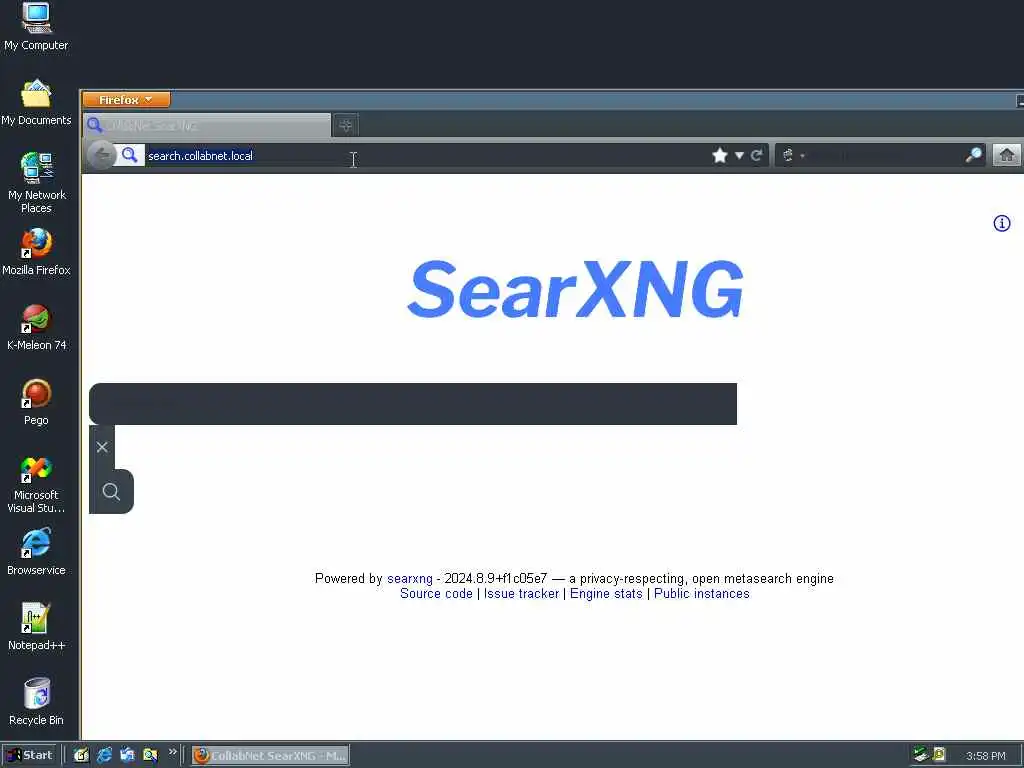
Task: Open the Start menu button
Action: [30, 755]
